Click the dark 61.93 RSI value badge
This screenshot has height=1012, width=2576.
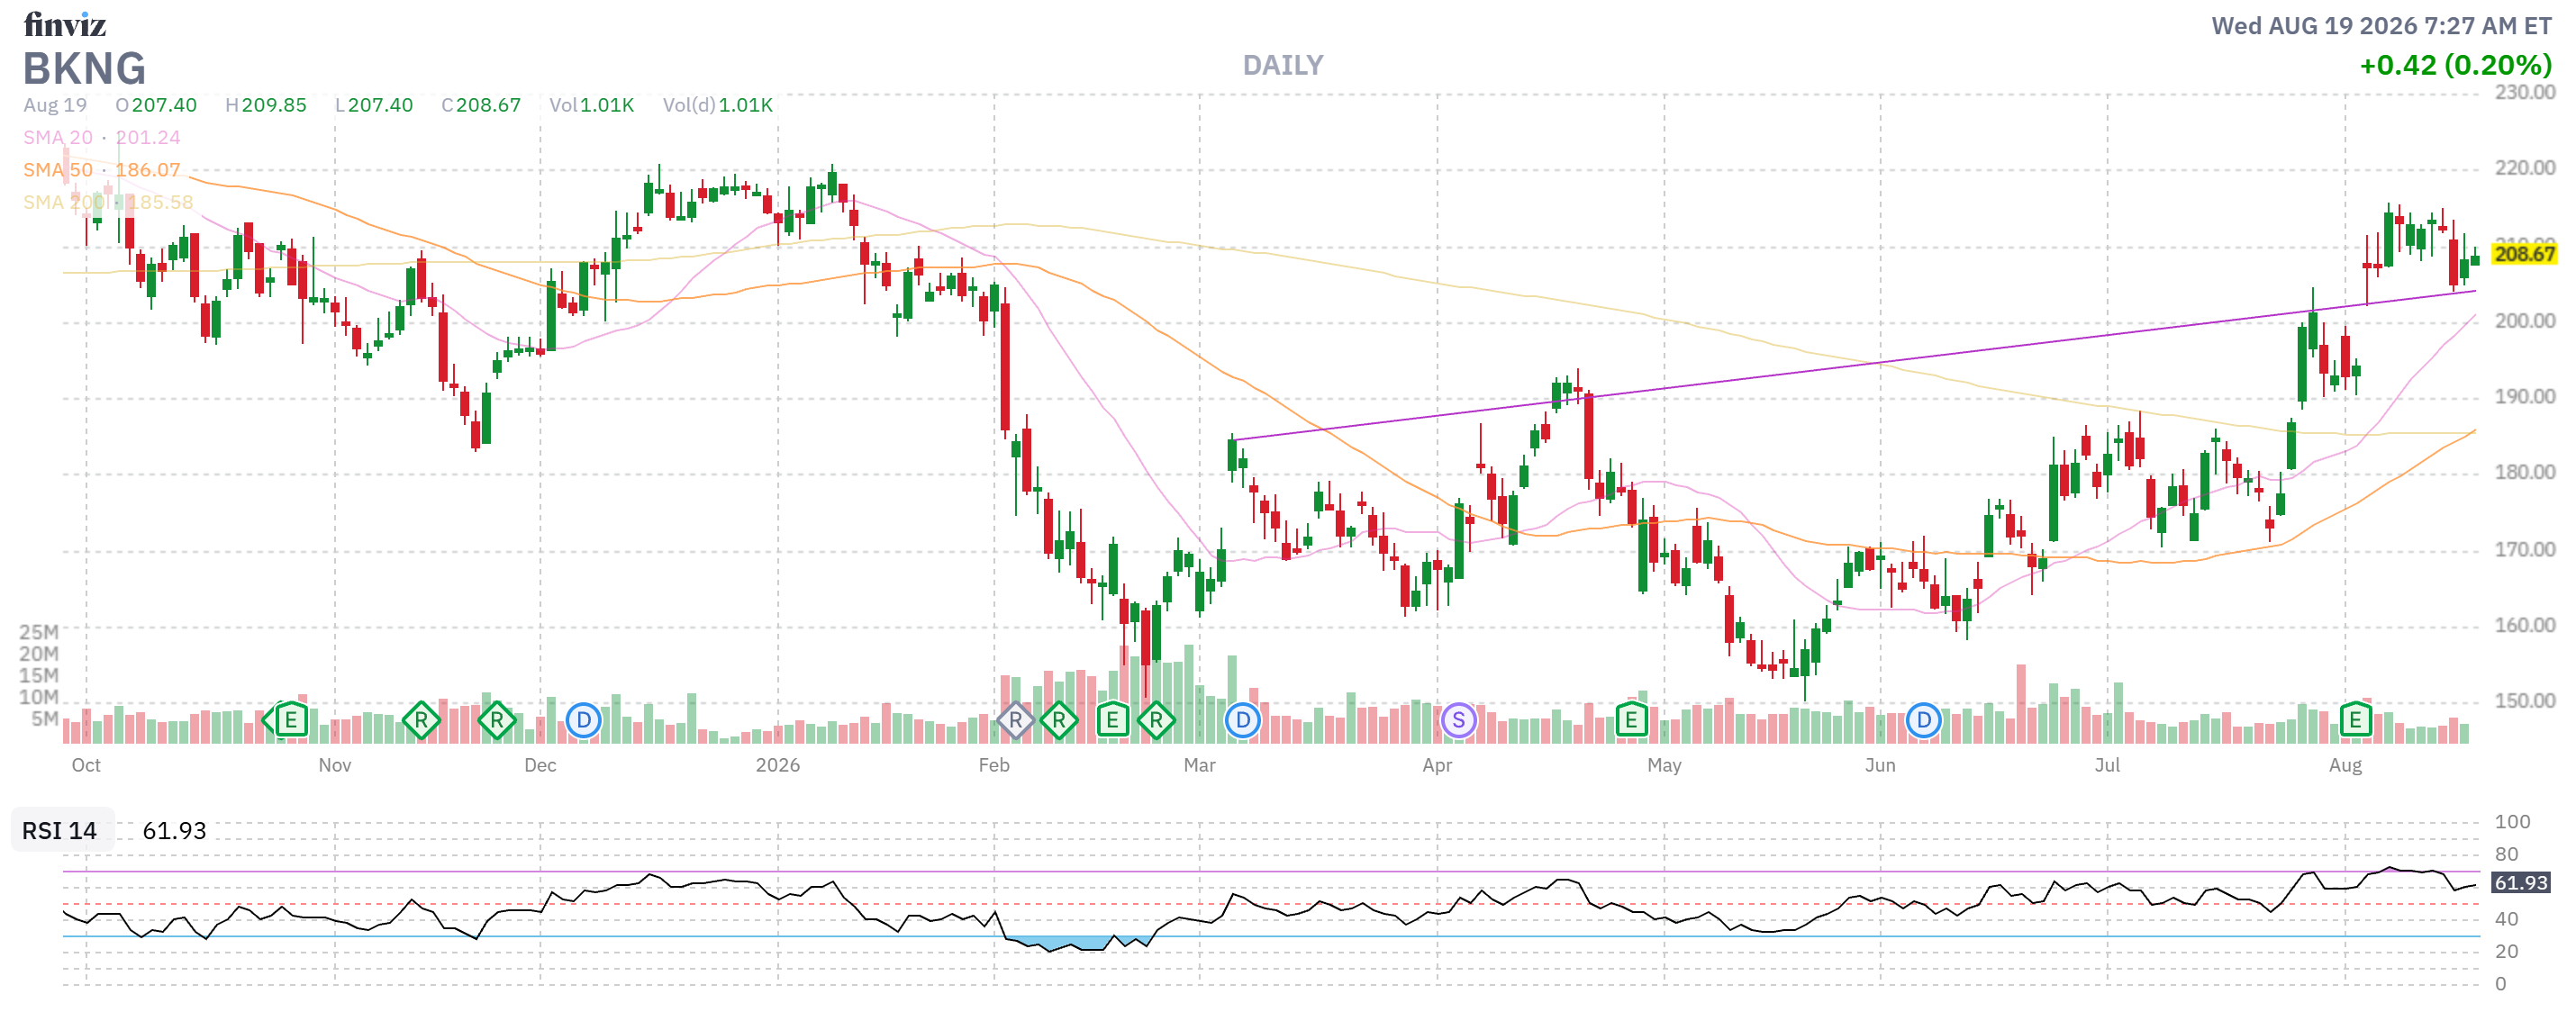2521,883
